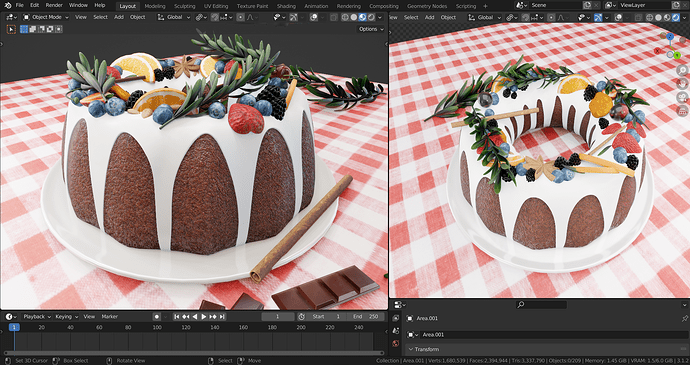This screenshot has width=690, height=365.
Task: Switch to the Scripting workspace tab
Action: pyautogui.click(x=466, y=6)
